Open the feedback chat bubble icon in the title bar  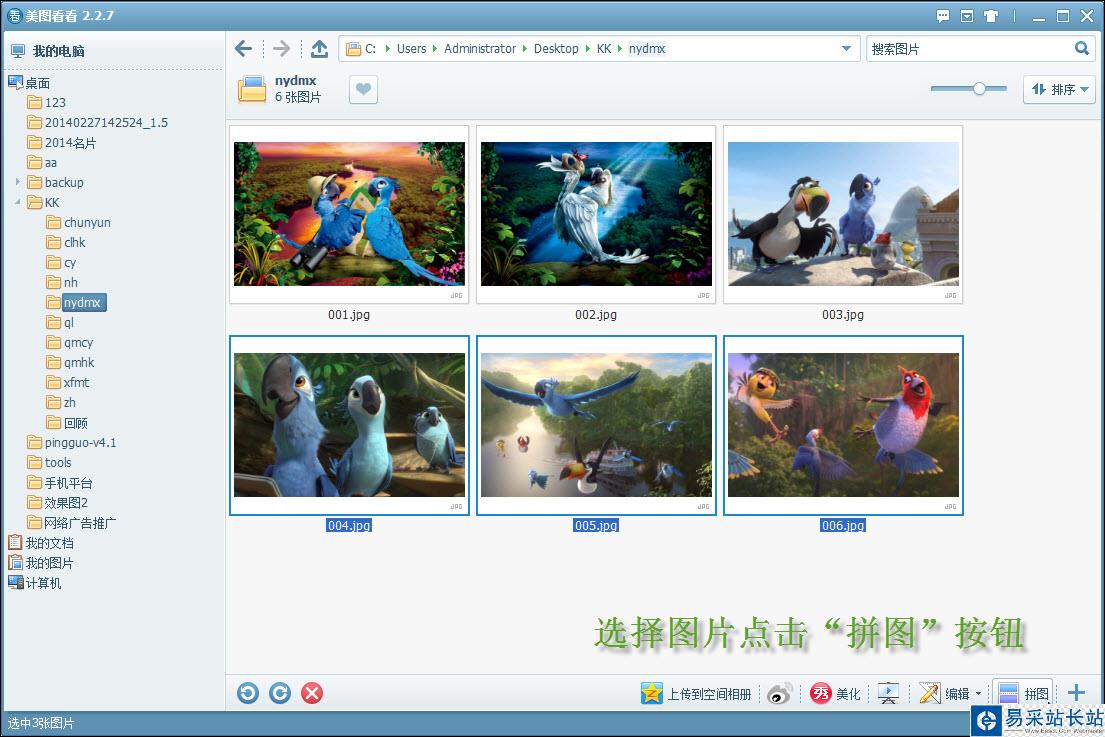[x=943, y=16]
